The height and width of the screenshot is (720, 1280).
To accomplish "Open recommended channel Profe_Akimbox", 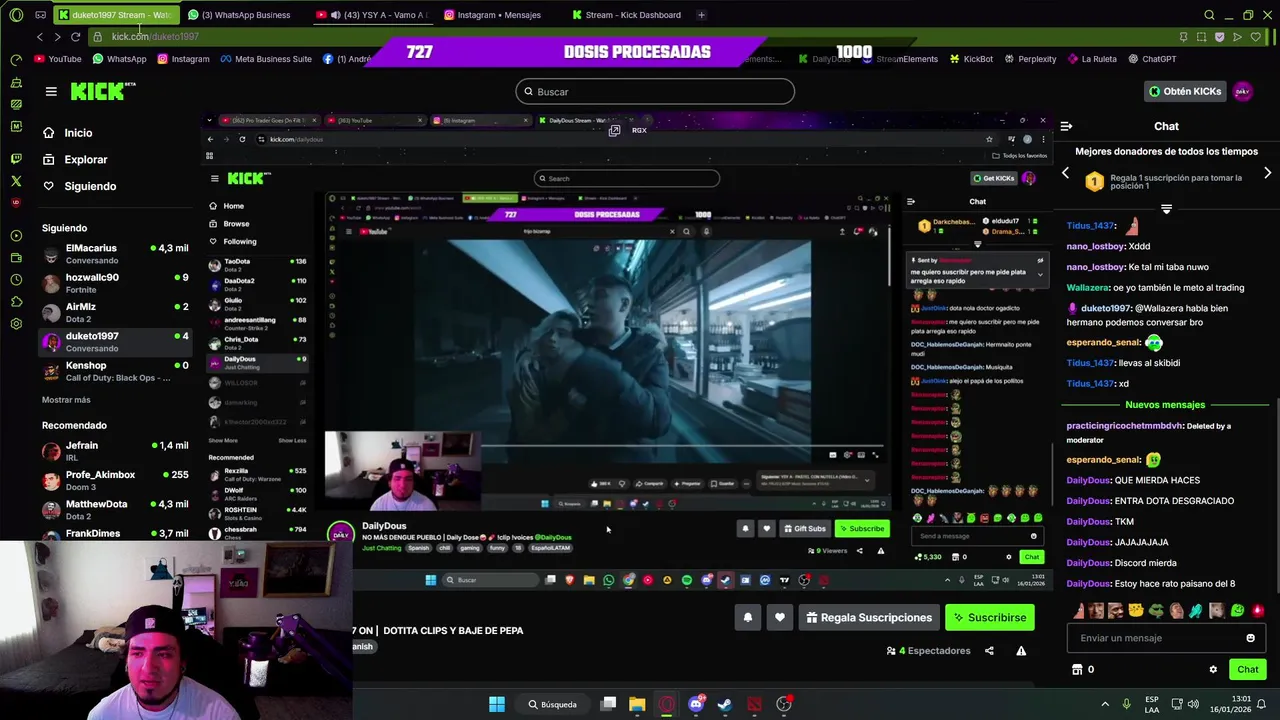I will point(114,480).
